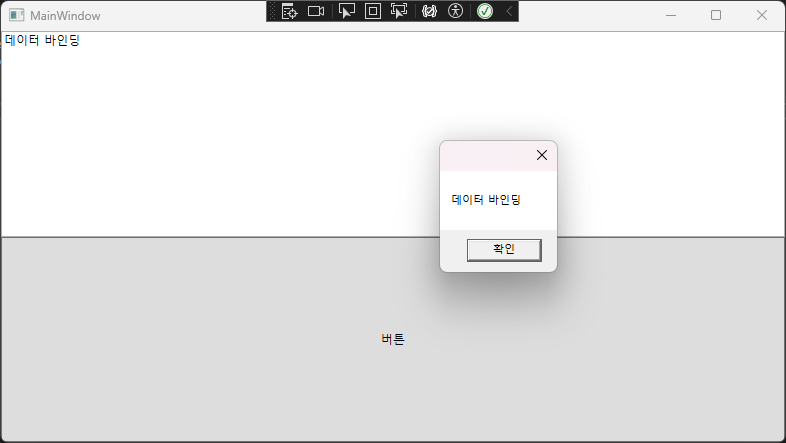
Task: Click the large 버튼 button
Action: (x=393, y=339)
